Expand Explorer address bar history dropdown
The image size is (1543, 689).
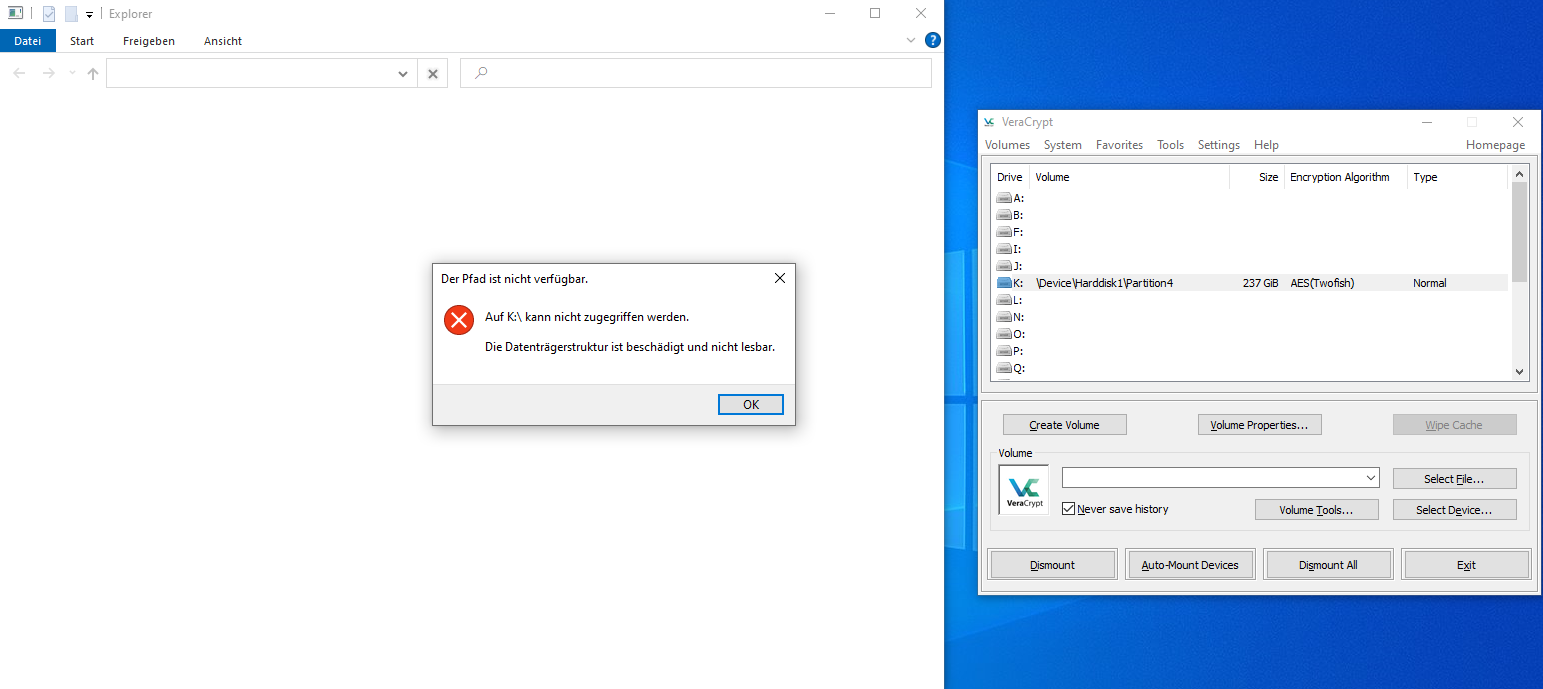[x=403, y=74]
